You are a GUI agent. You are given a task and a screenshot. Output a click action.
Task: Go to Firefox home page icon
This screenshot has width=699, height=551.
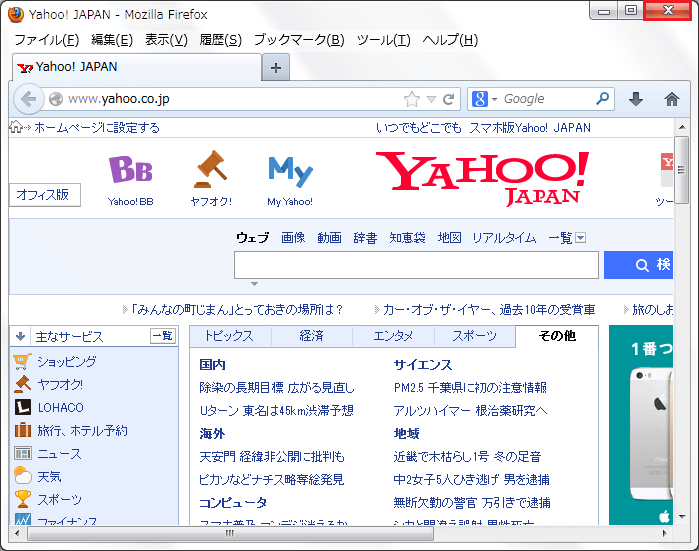(x=671, y=99)
